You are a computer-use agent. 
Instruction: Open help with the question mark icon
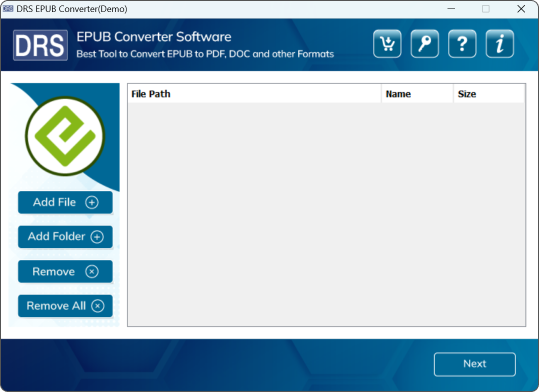click(462, 44)
